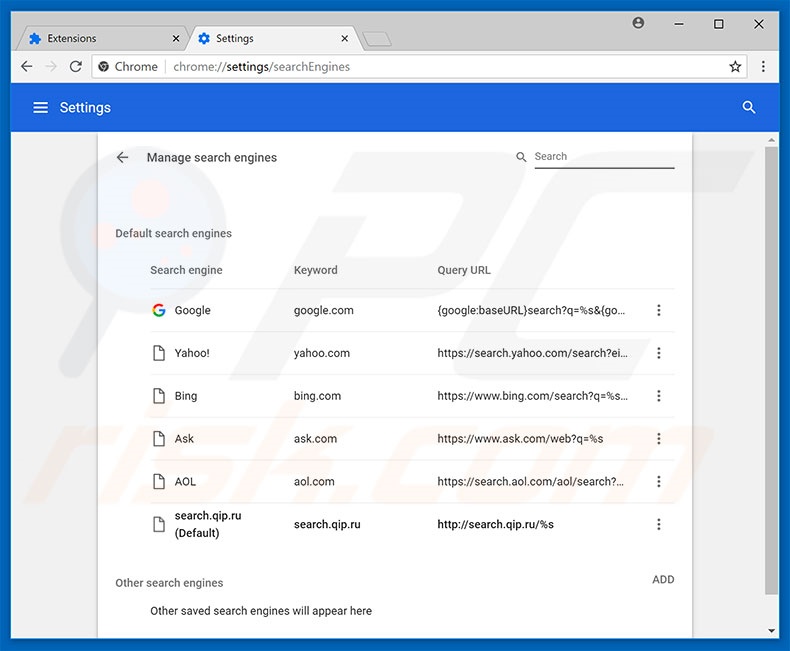Close the Extensions tab
Image resolution: width=790 pixels, height=651 pixels.
(x=176, y=38)
